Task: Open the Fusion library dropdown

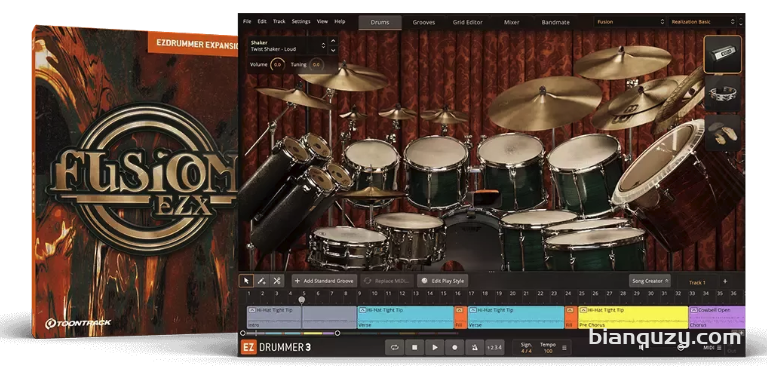Action: coord(630,22)
